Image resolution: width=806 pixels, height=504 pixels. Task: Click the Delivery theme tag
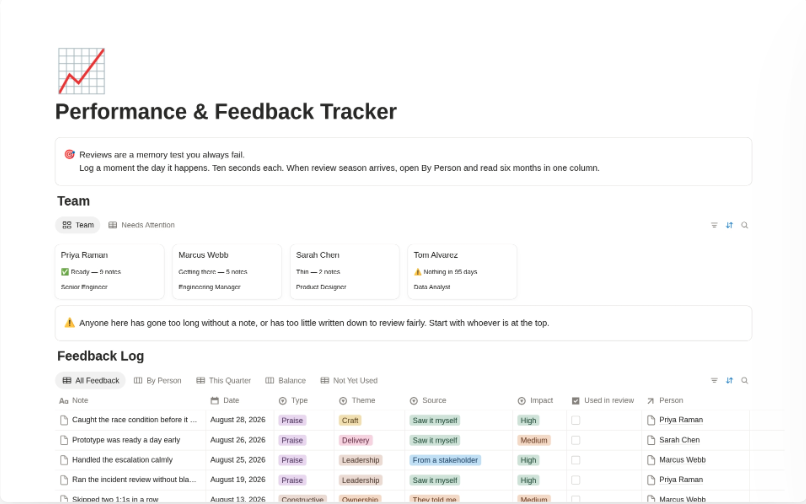coord(356,441)
